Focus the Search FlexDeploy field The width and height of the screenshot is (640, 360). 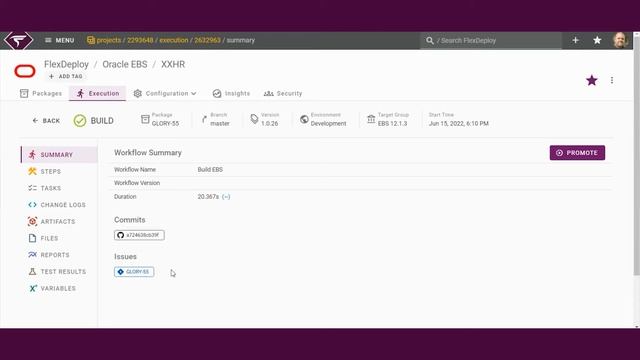coord(491,40)
